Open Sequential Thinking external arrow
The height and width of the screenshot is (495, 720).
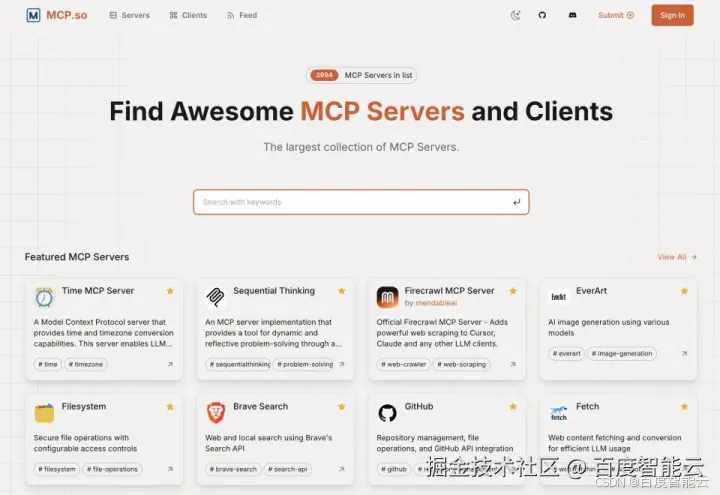click(x=342, y=364)
